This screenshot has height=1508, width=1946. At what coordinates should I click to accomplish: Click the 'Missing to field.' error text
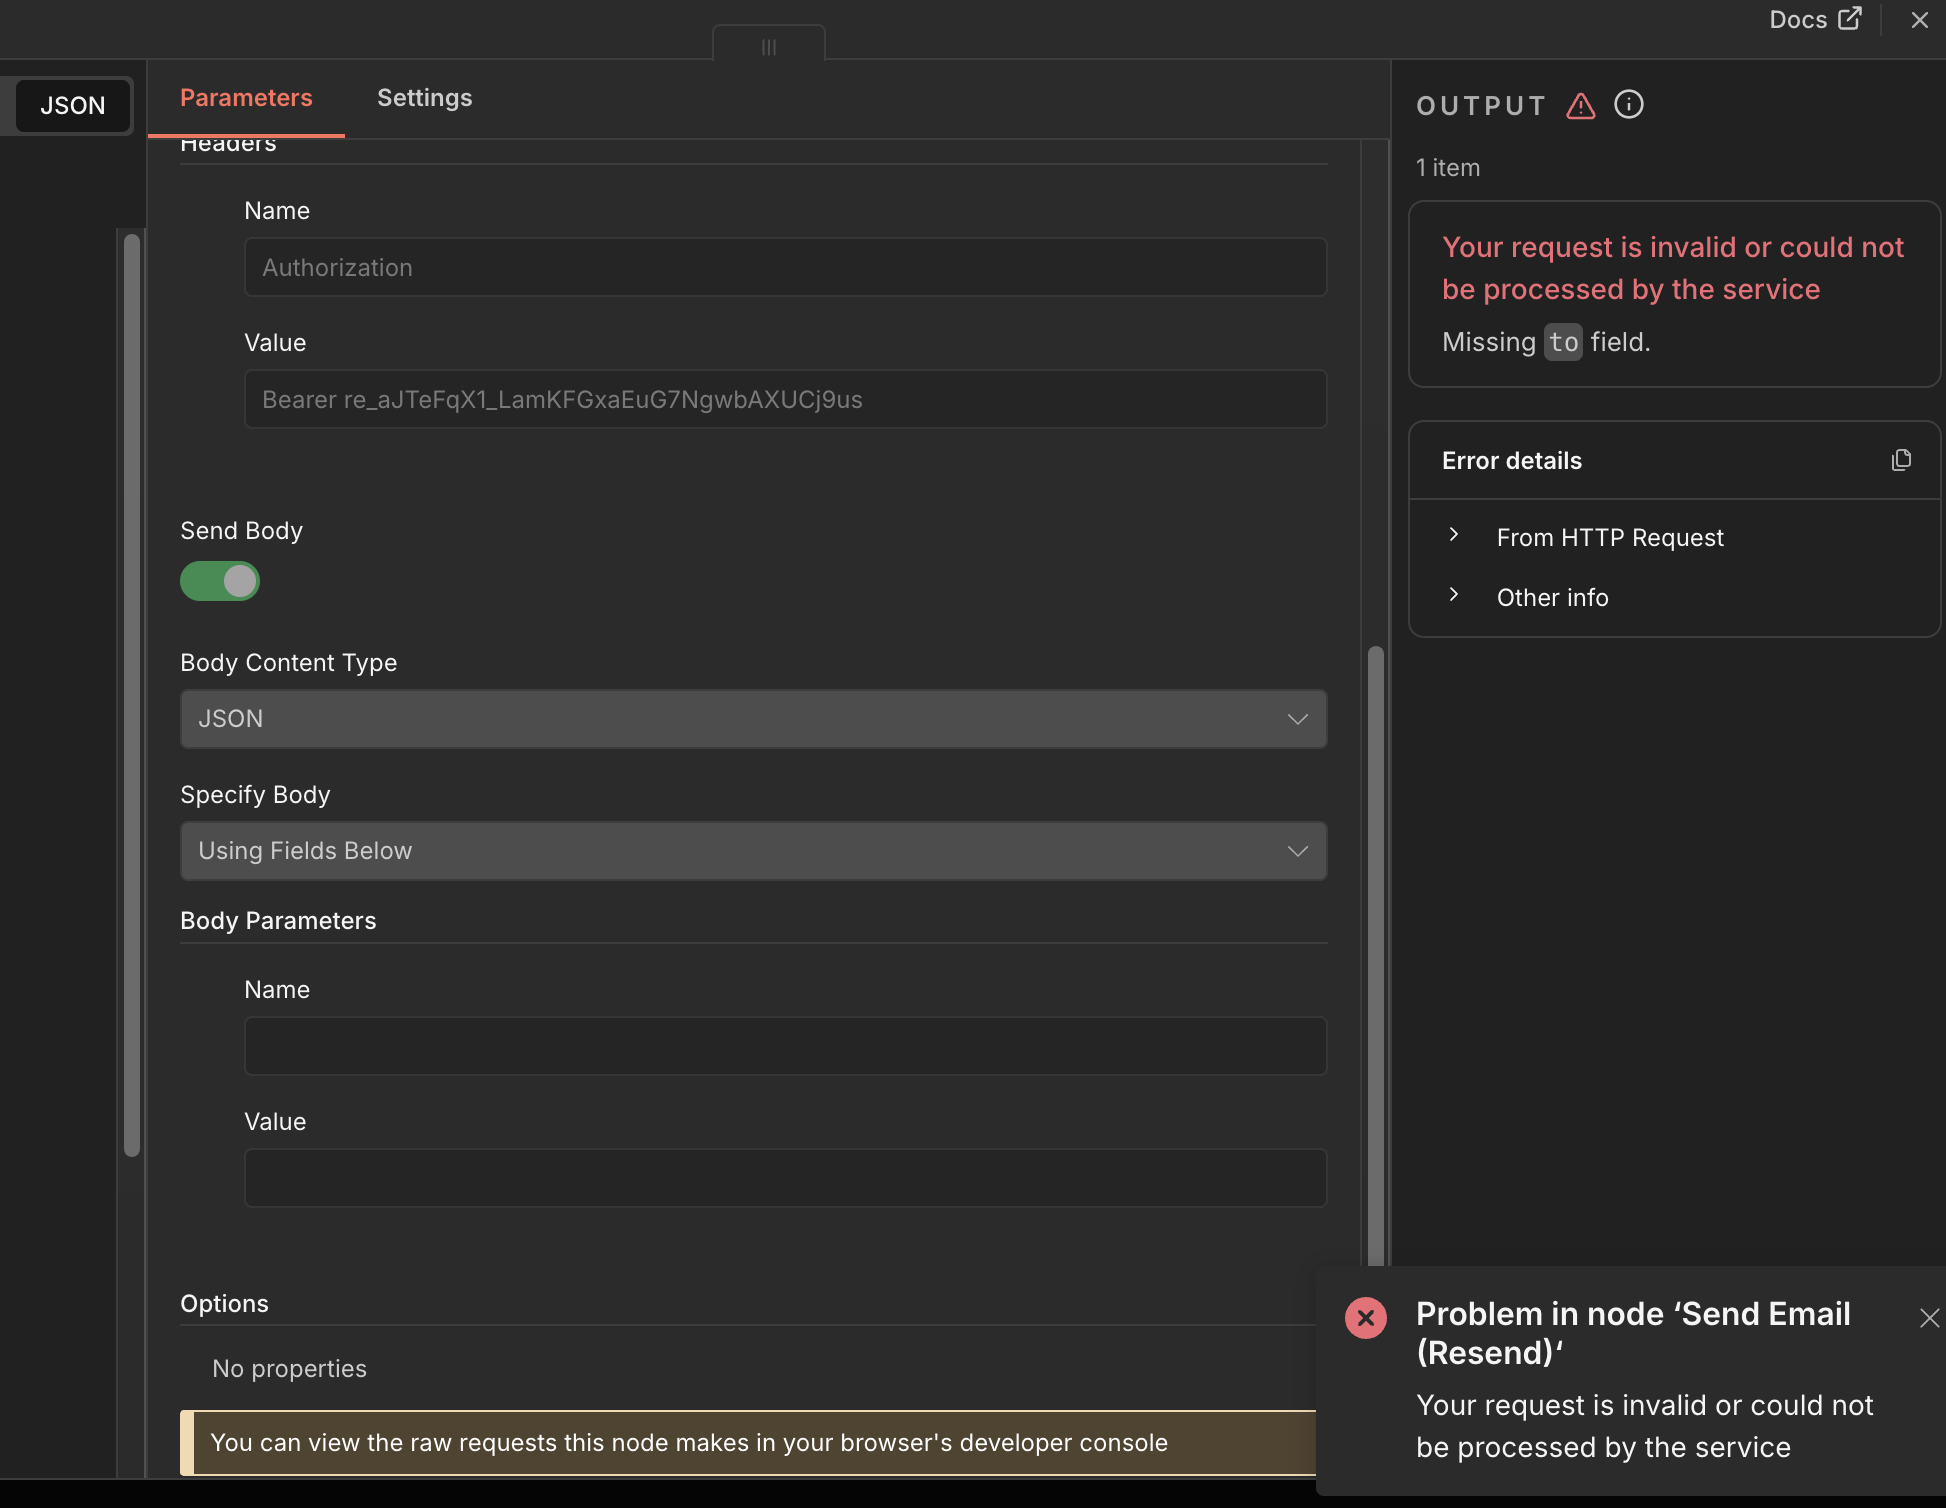coord(1546,342)
